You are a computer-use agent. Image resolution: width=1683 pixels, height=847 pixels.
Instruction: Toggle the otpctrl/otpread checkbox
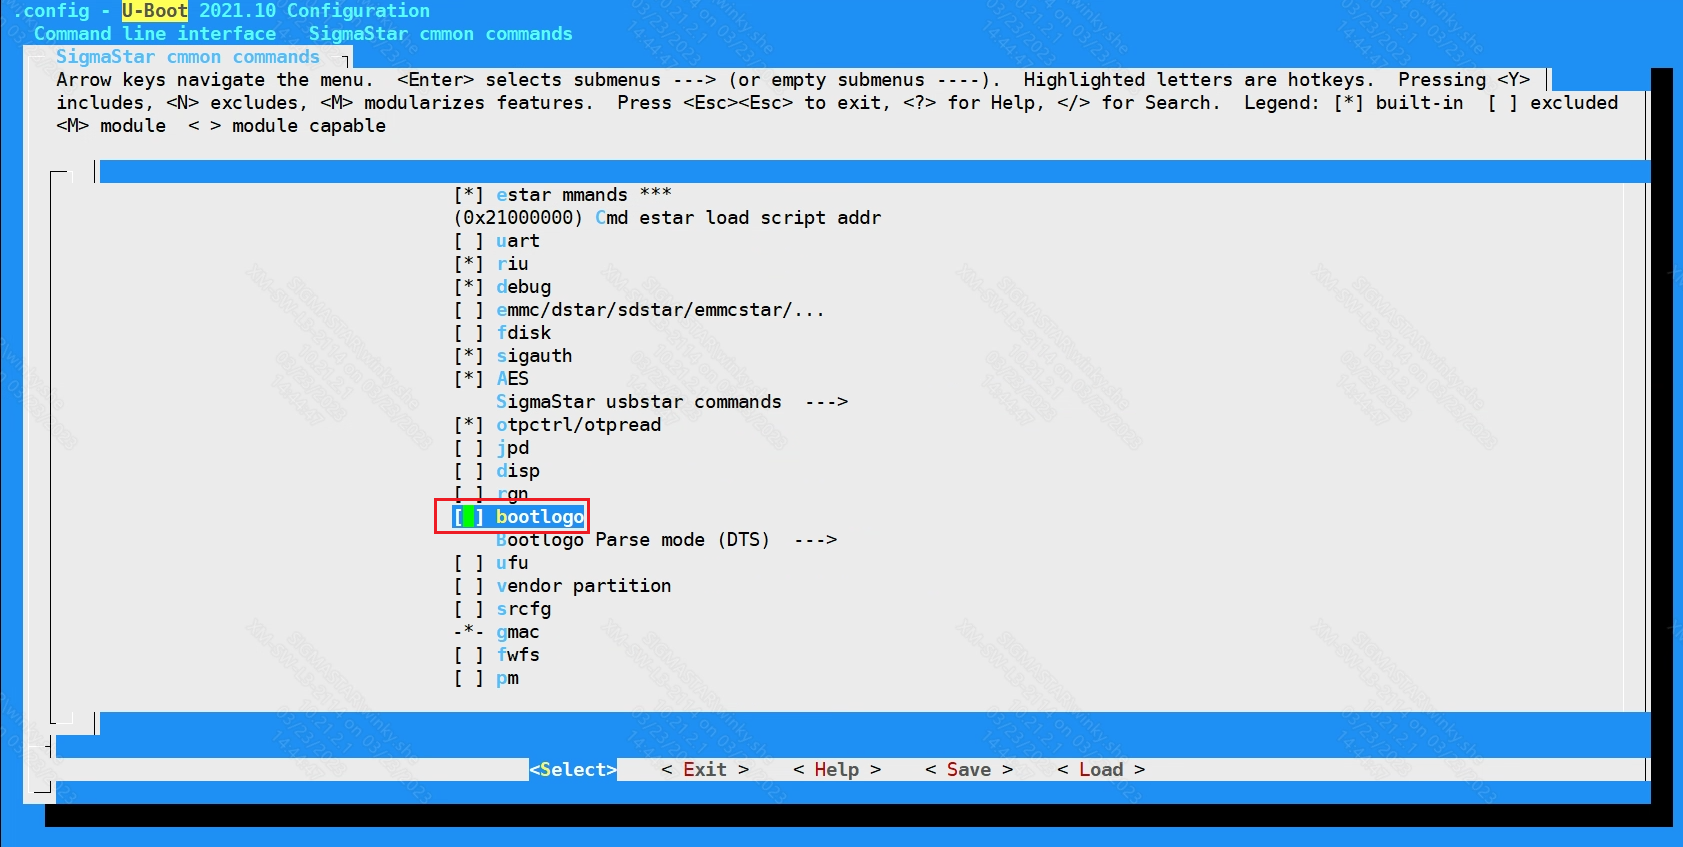click(468, 425)
